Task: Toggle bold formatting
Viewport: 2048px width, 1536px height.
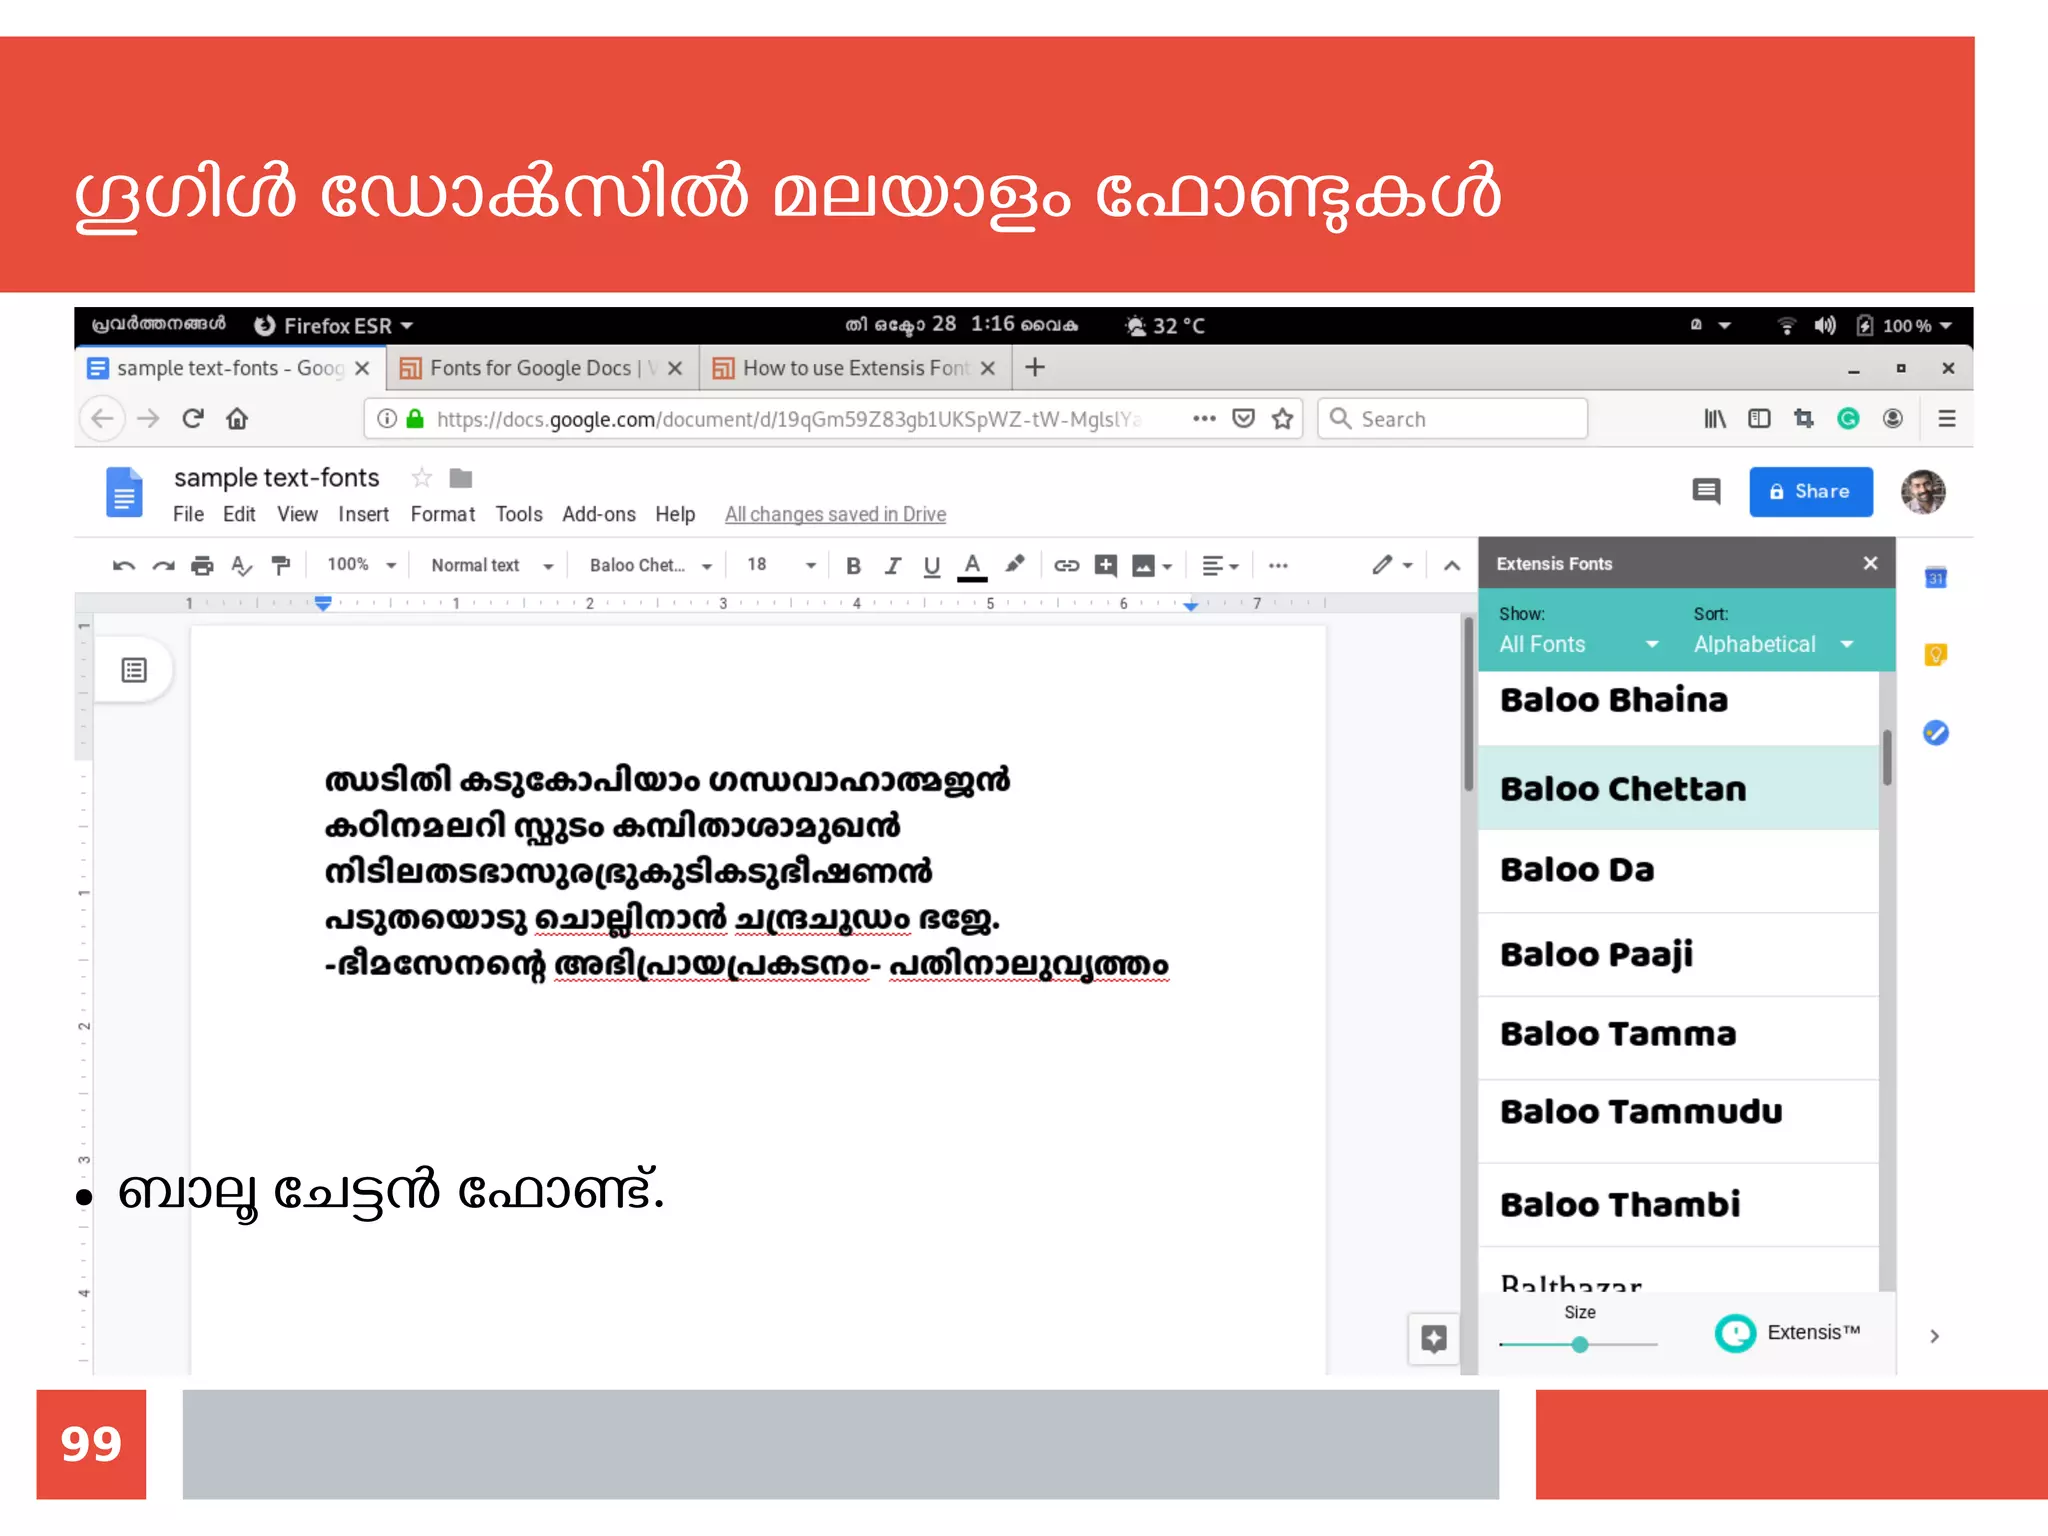Action: (853, 566)
